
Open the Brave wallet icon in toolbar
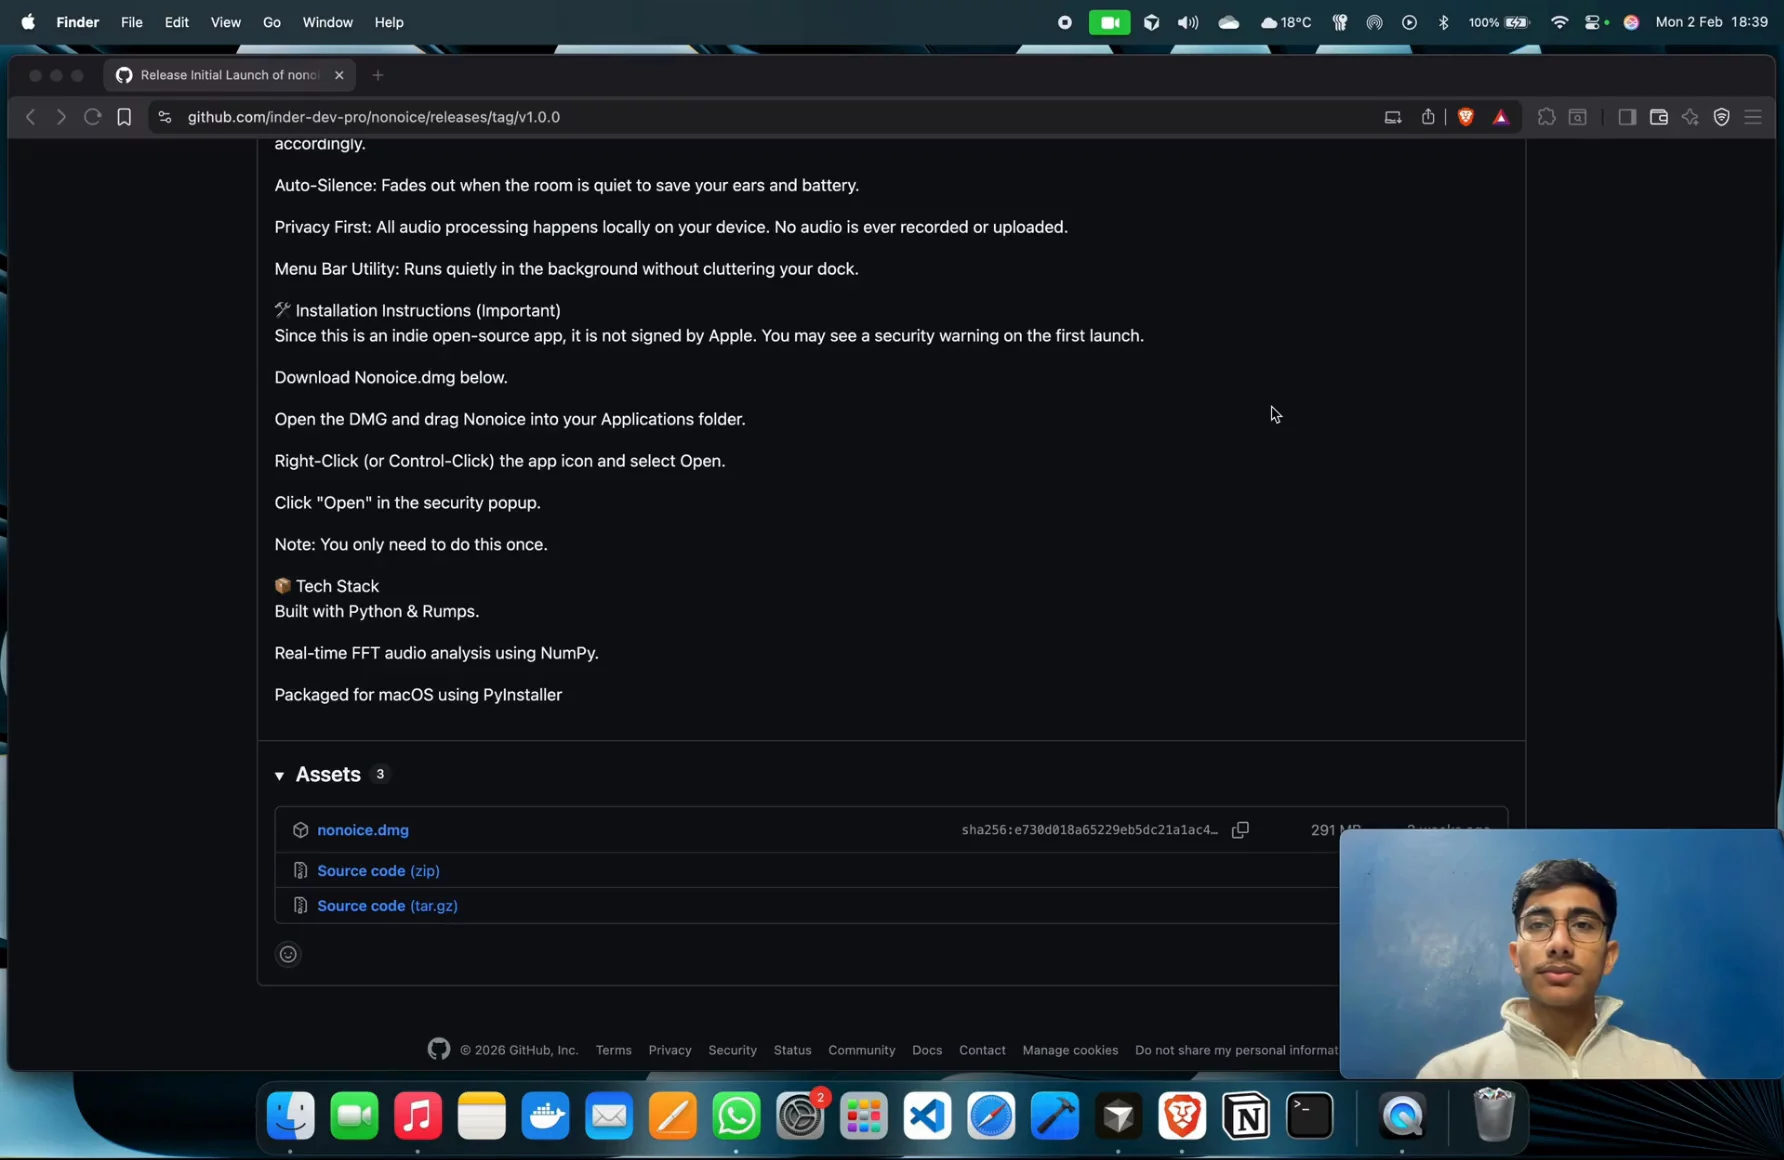(1658, 117)
